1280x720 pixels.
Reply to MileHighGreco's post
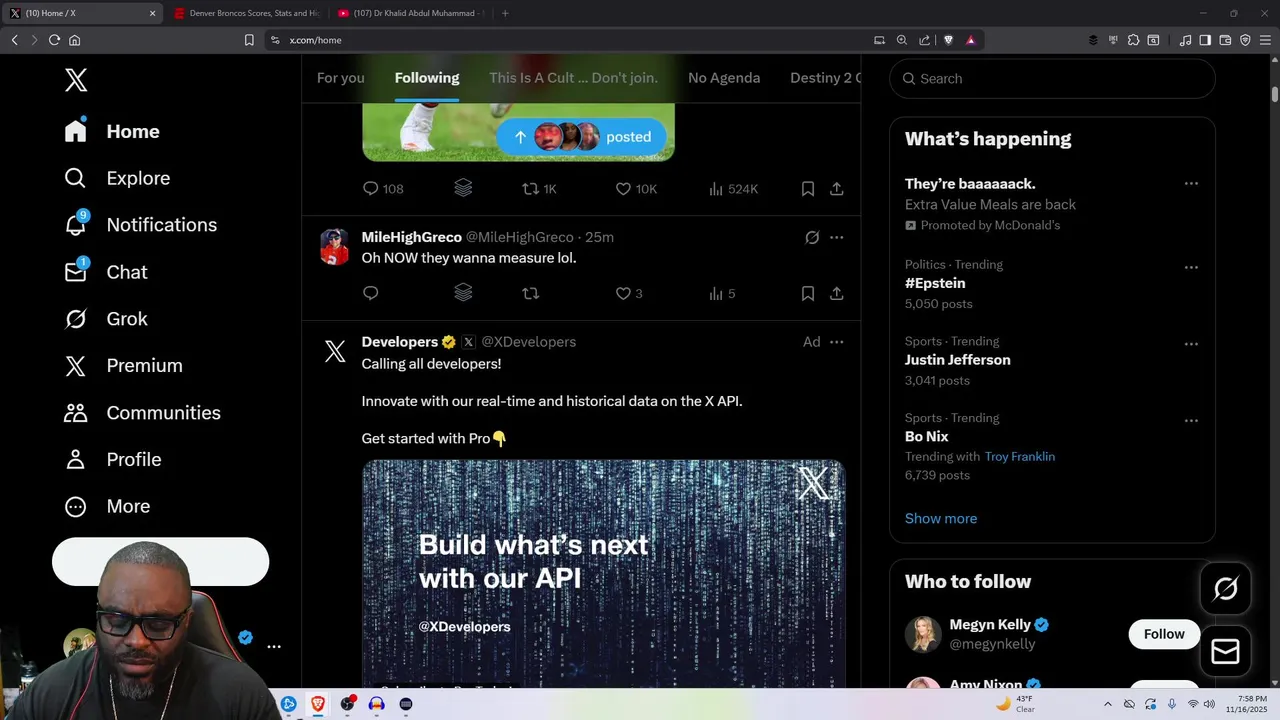[x=370, y=293]
